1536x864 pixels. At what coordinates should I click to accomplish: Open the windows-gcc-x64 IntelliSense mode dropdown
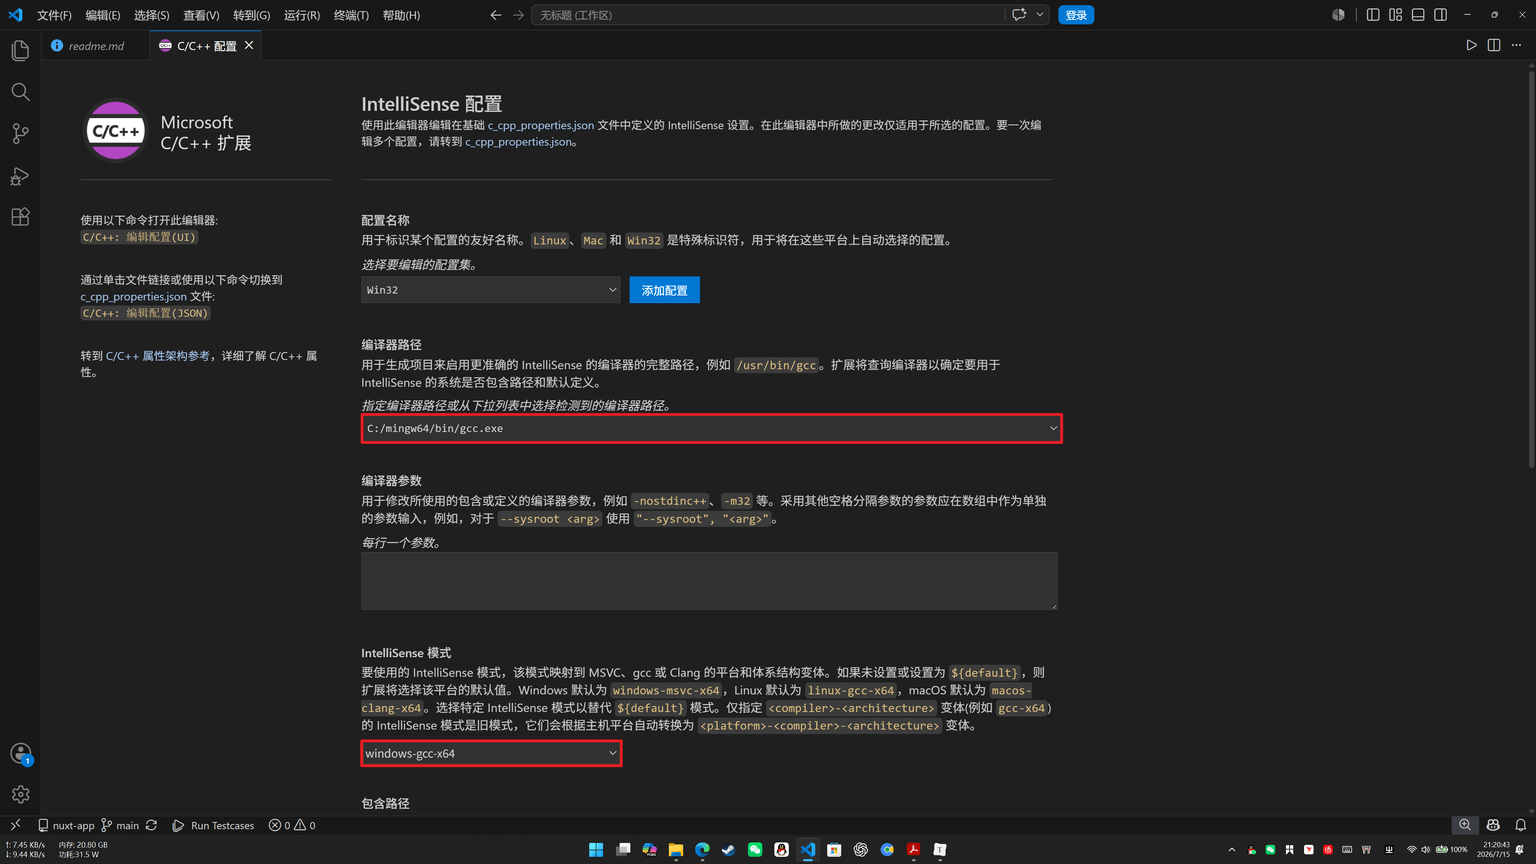coord(490,753)
